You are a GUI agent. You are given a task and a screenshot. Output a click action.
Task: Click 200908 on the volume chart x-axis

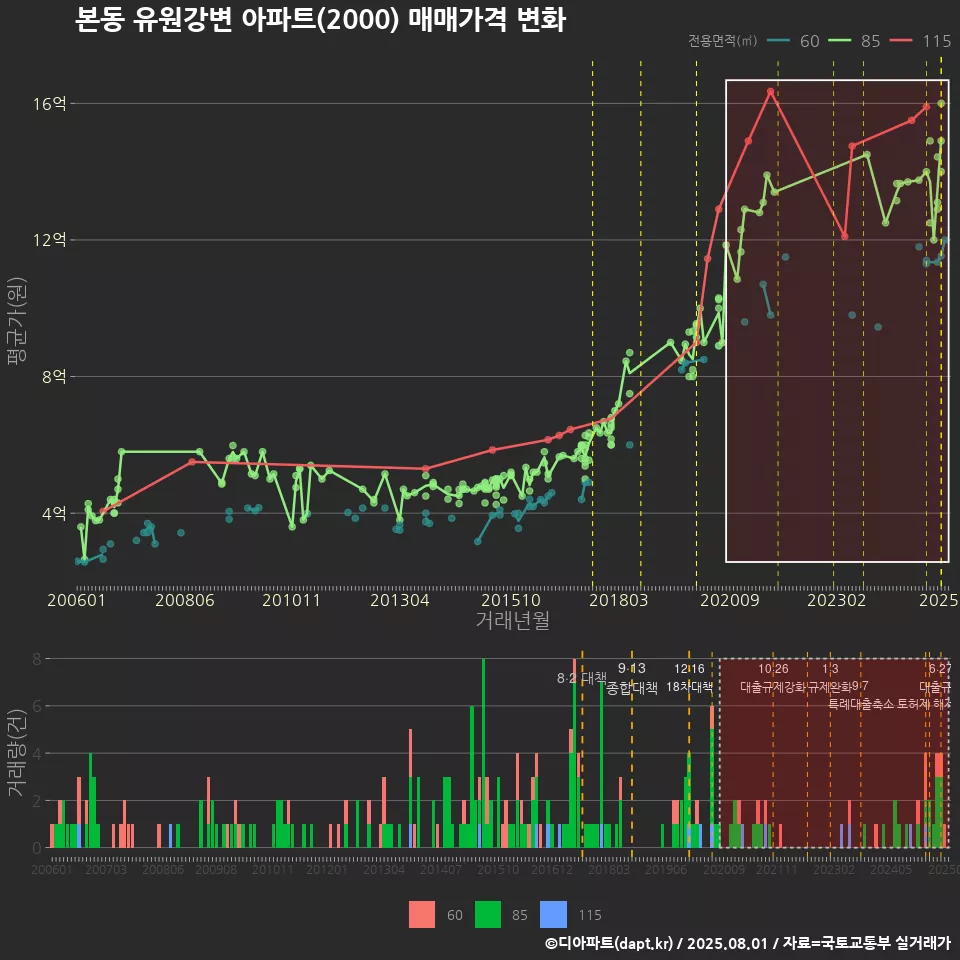coord(216,869)
